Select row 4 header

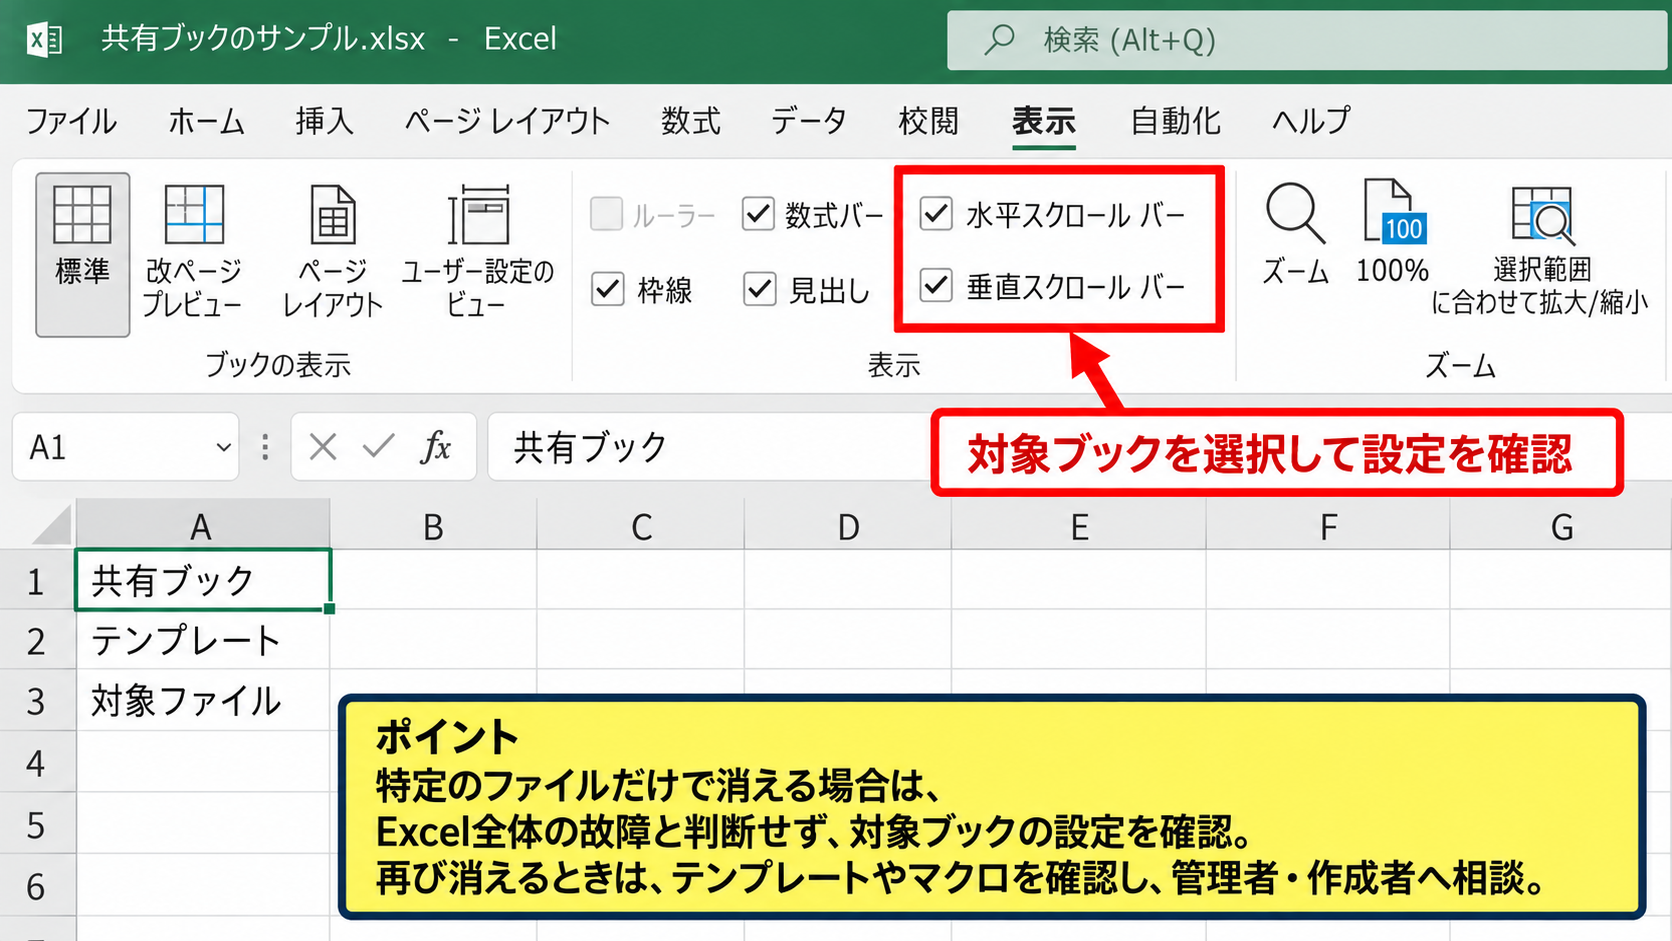(37, 762)
